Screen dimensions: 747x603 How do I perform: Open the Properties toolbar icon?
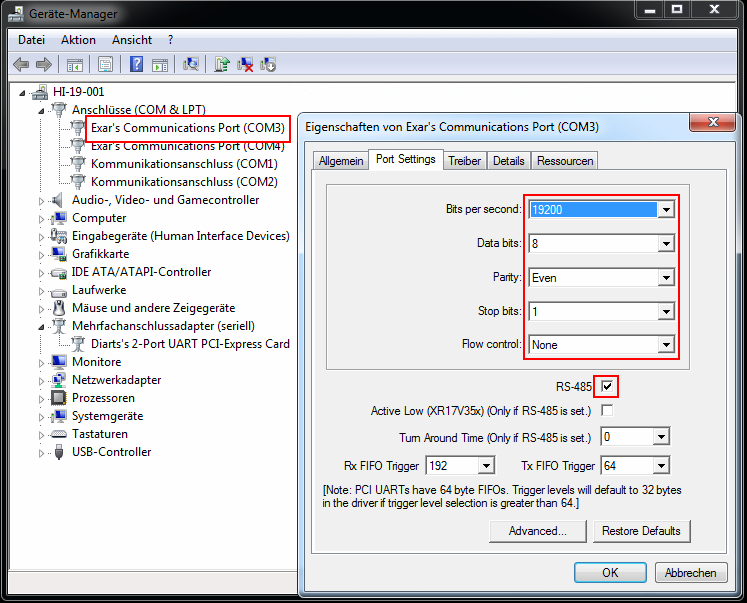click(x=105, y=64)
